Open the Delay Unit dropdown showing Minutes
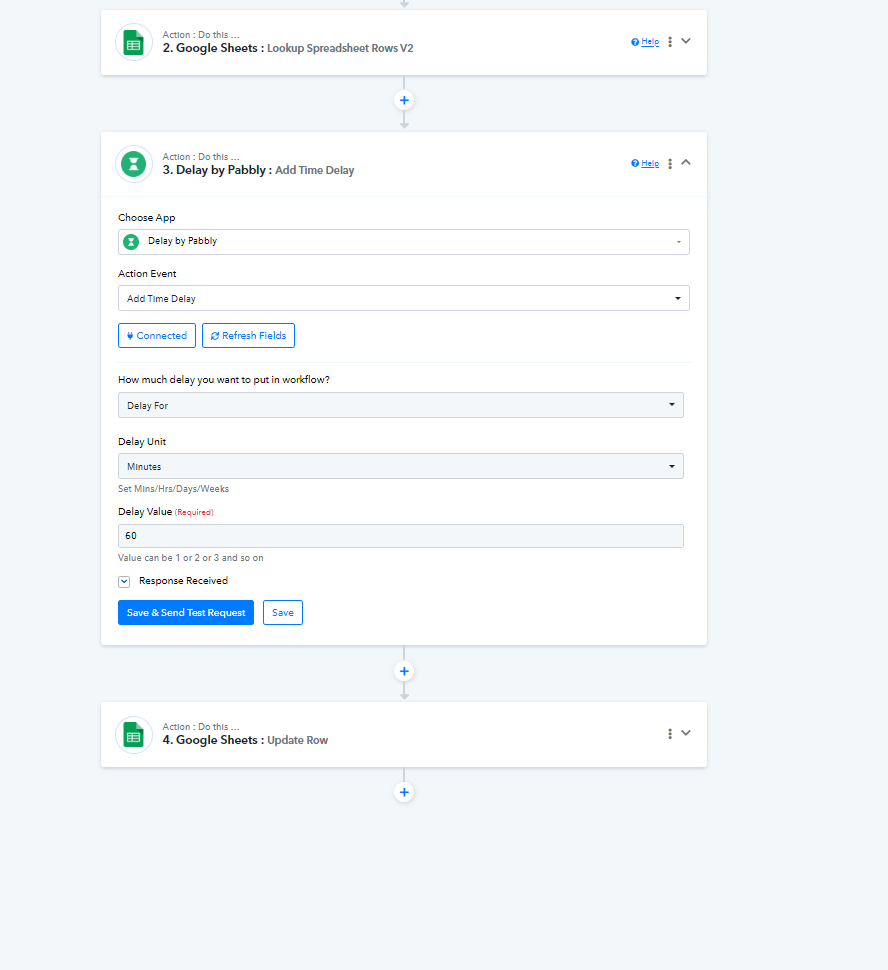 point(400,466)
